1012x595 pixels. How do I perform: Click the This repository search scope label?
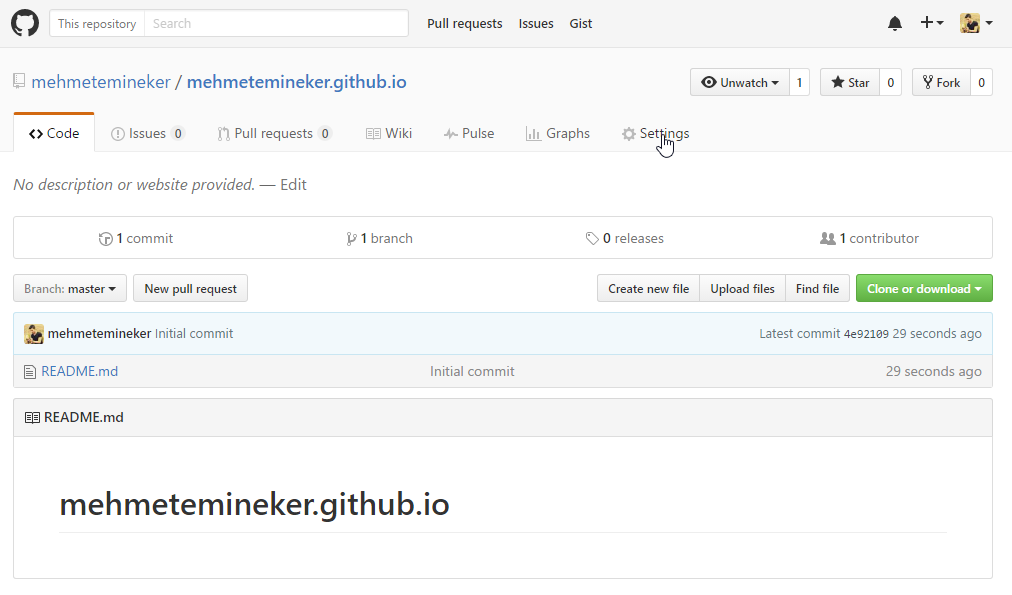[x=97, y=23]
